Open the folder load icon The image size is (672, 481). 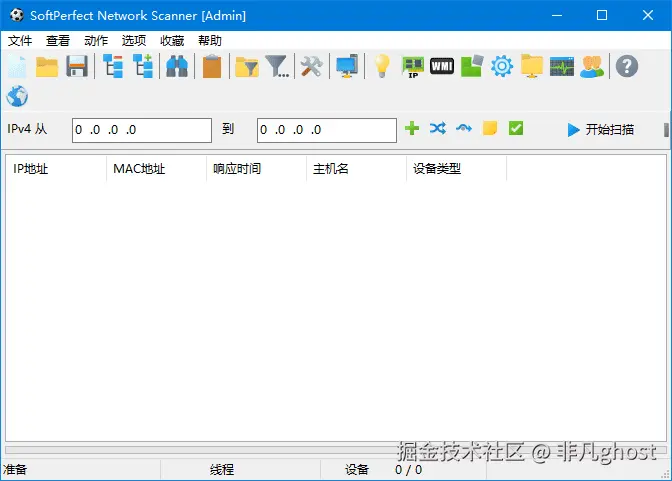pos(47,66)
